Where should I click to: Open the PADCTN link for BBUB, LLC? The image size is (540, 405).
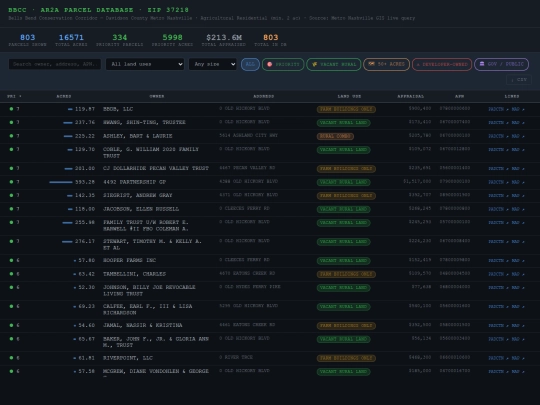point(498,109)
